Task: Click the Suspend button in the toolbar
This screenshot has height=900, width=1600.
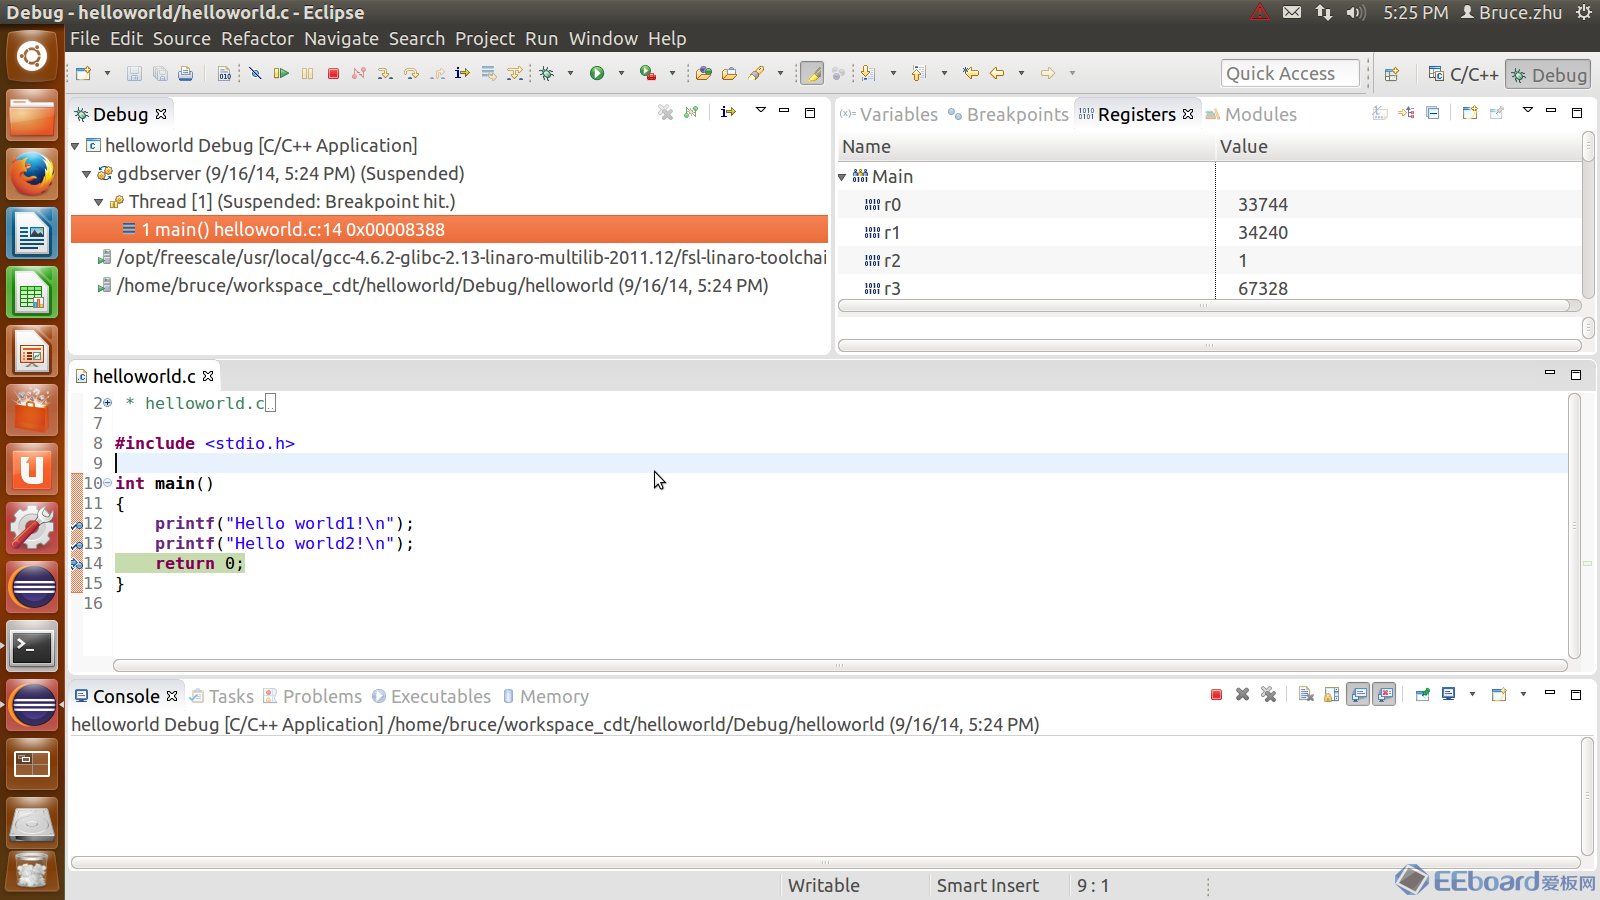Action: pos(307,73)
